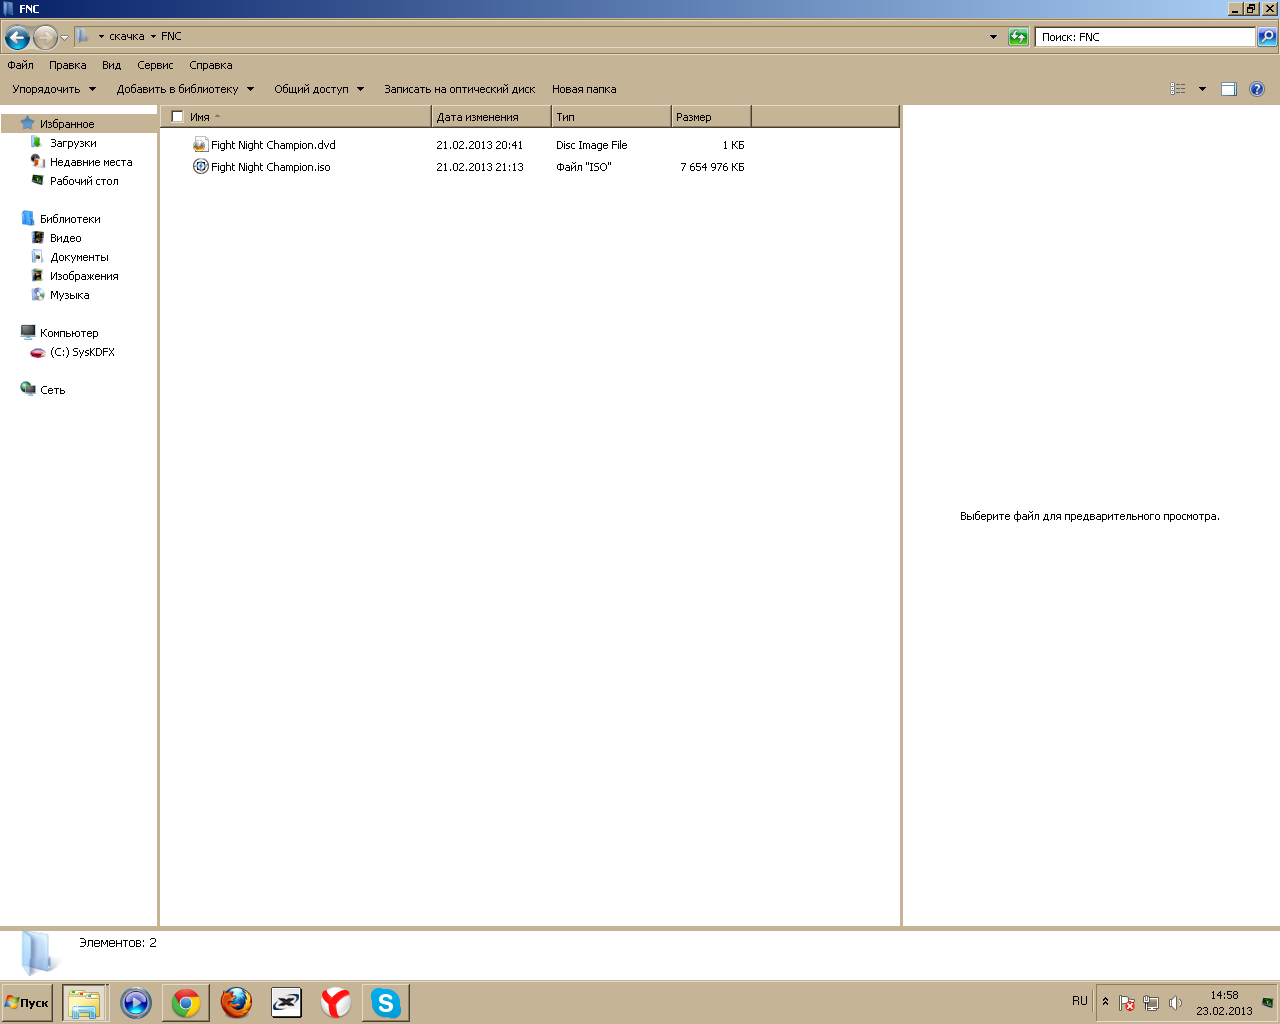
Task: Launch Mozilla Firefox from the taskbar
Action: click(x=236, y=1002)
